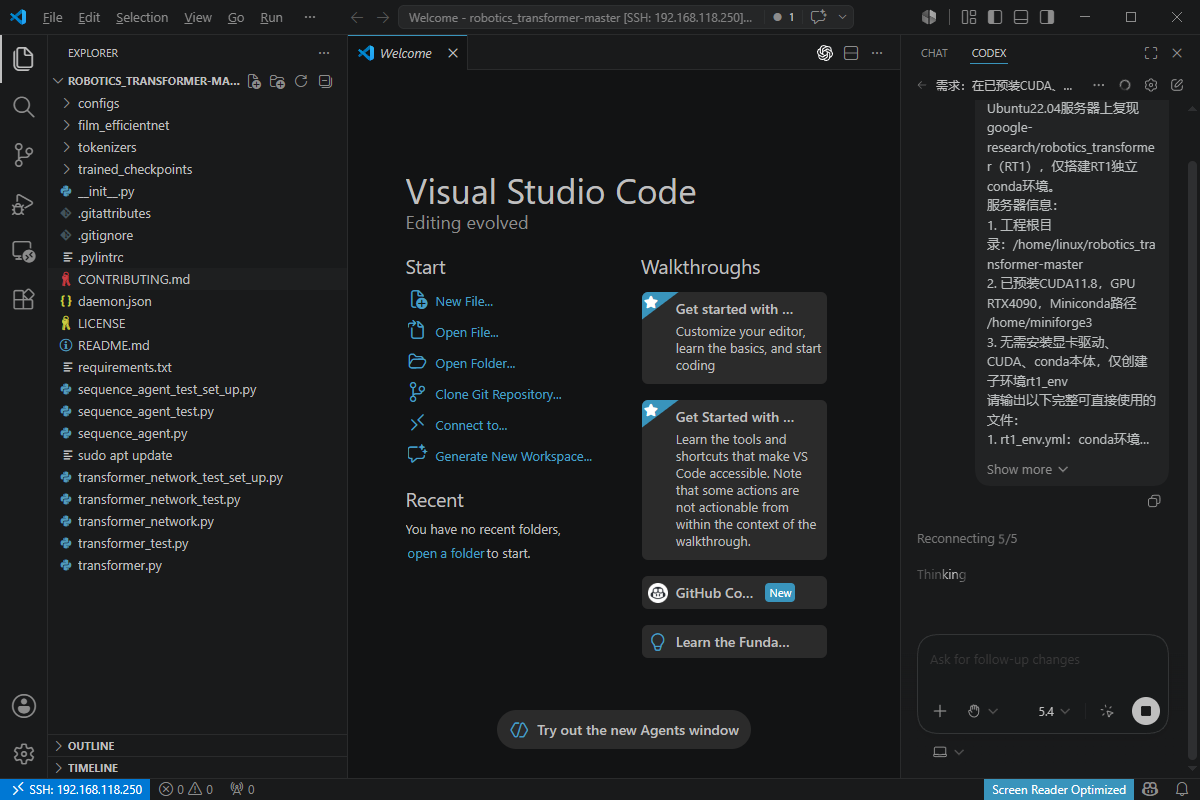Click the Ask for follow-up changes input
1200x800 pixels.
point(1042,660)
